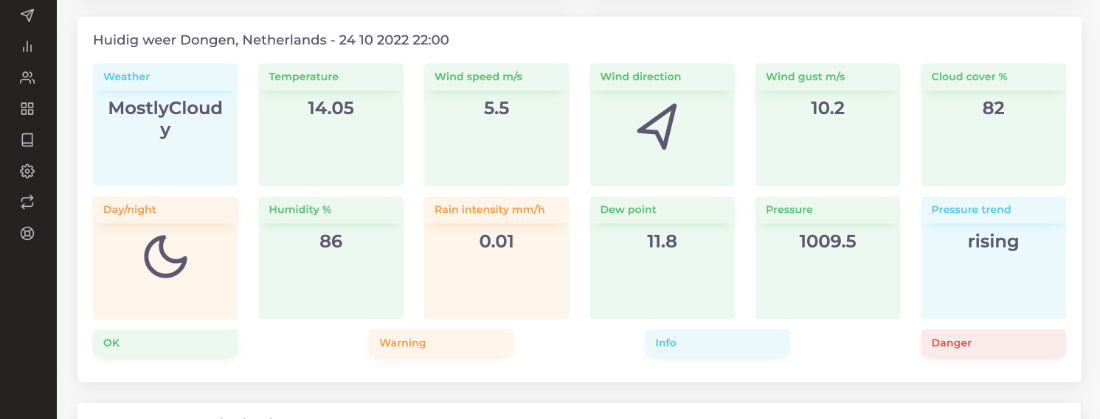Click the Rain intensity mm/h card
The image size is (1100, 419).
(x=496, y=257)
